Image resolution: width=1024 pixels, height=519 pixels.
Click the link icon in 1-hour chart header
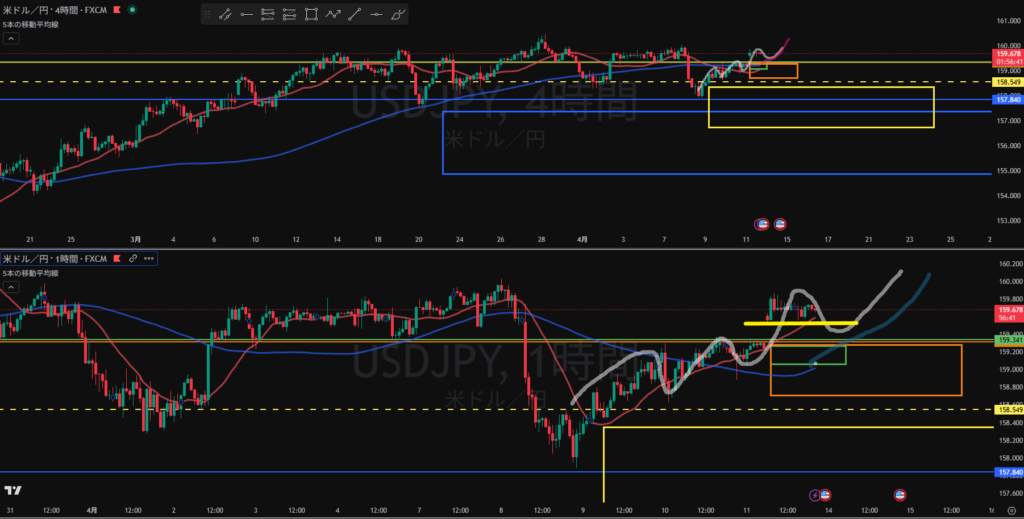131,258
